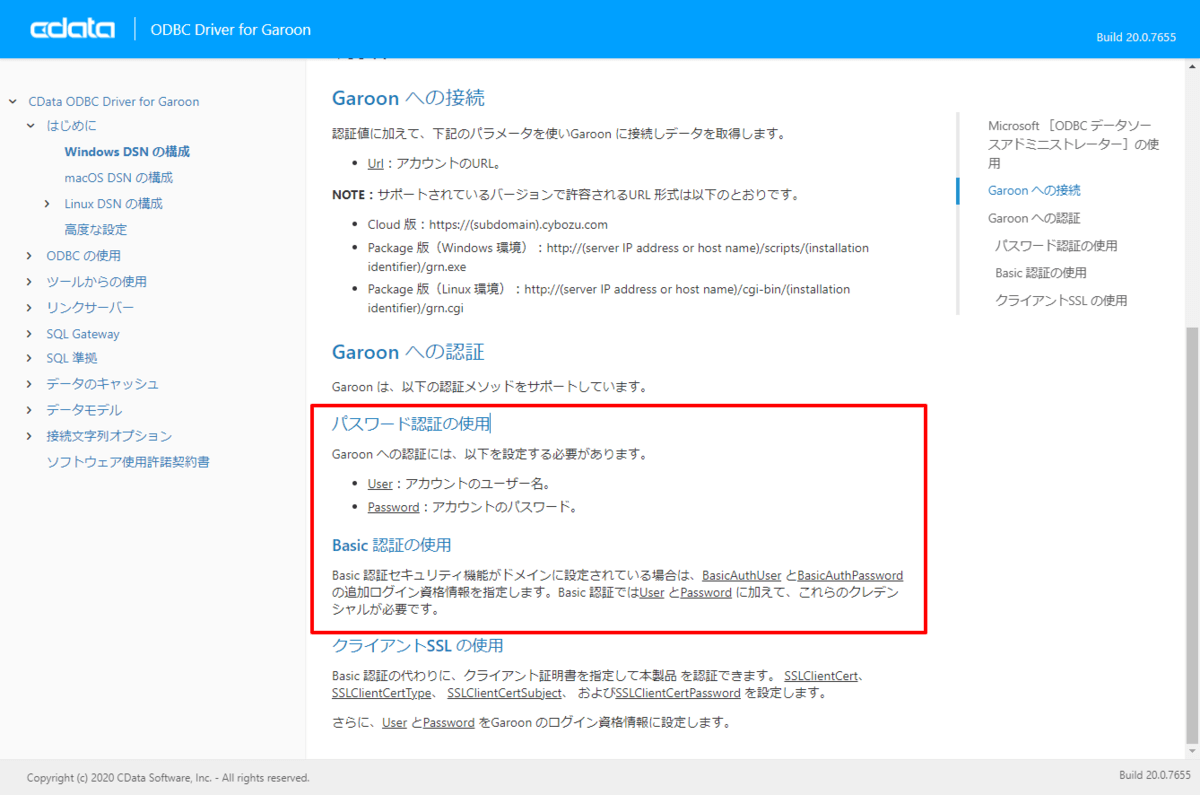
Task: Open the Url property link
Action: pos(376,164)
